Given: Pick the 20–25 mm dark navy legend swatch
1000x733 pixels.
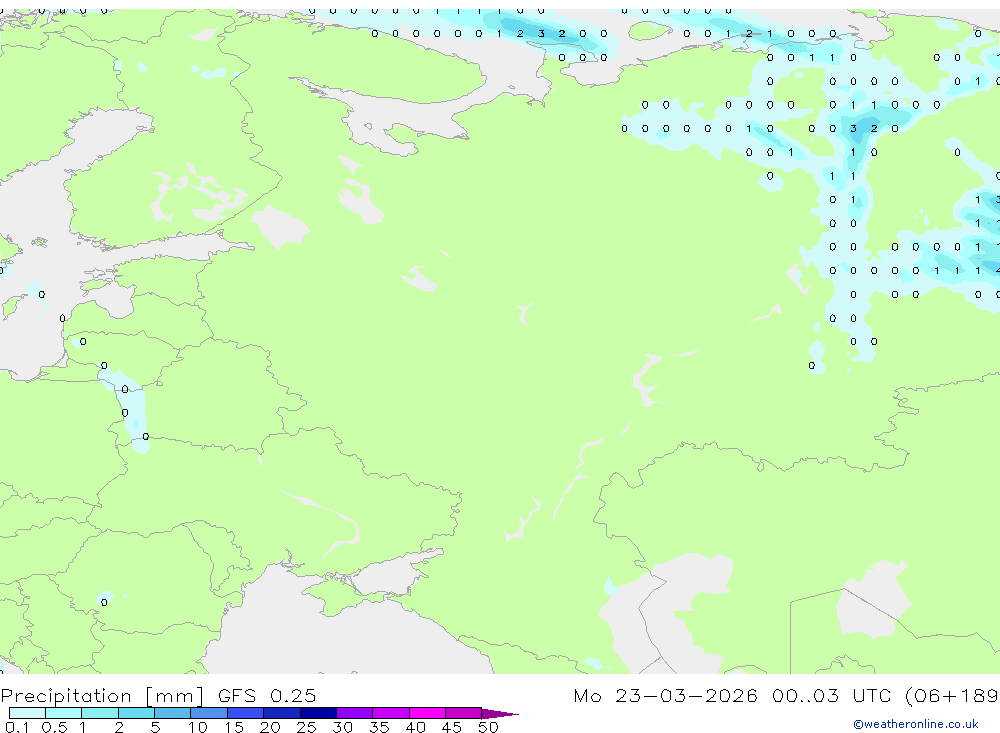Looking at the screenshot, I should [x=282, y=713].
